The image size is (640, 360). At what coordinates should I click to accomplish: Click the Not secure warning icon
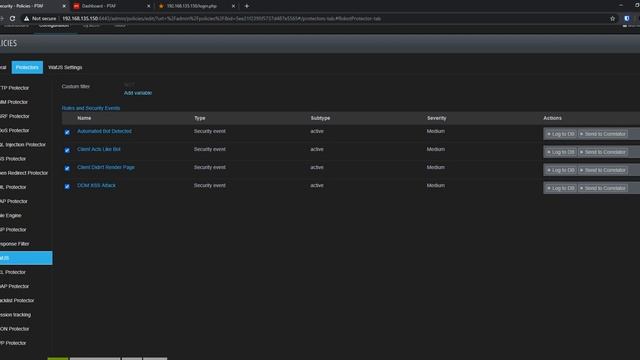pyautogui.click(x=27, y=18)
